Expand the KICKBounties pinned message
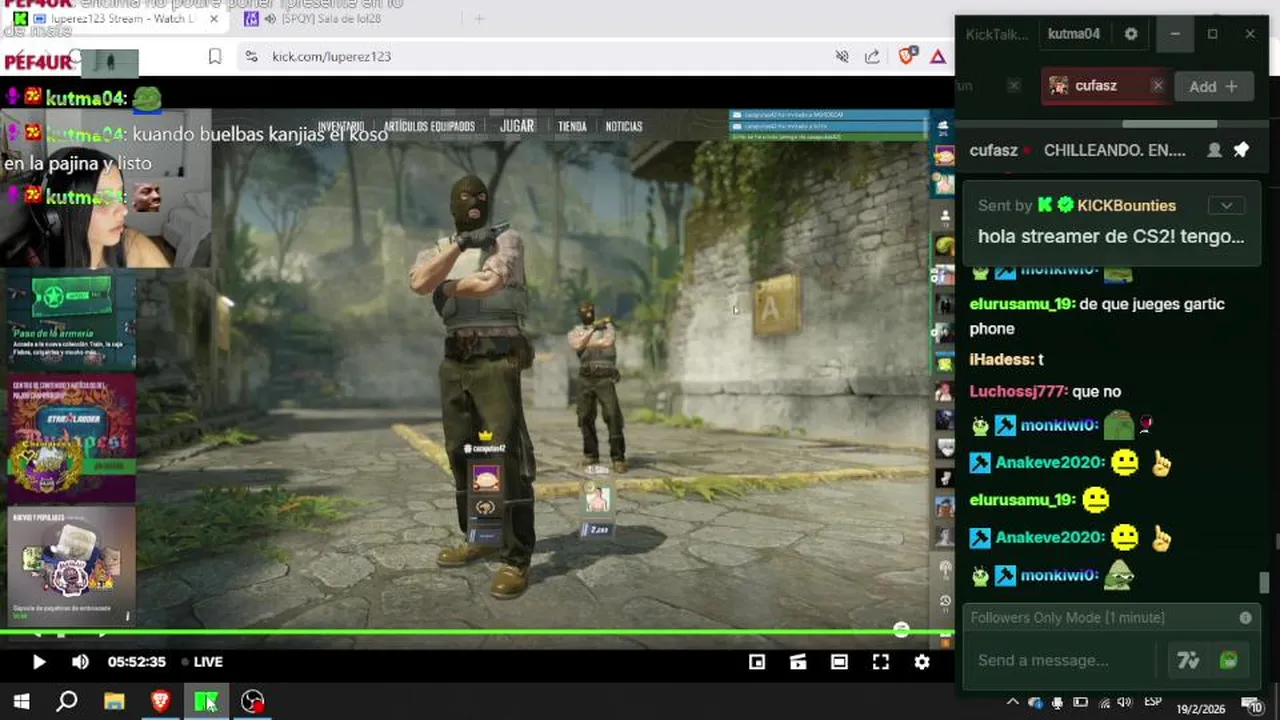Image resolution: width=1280 pixels, height=720 pixels. pos(1226,206)
